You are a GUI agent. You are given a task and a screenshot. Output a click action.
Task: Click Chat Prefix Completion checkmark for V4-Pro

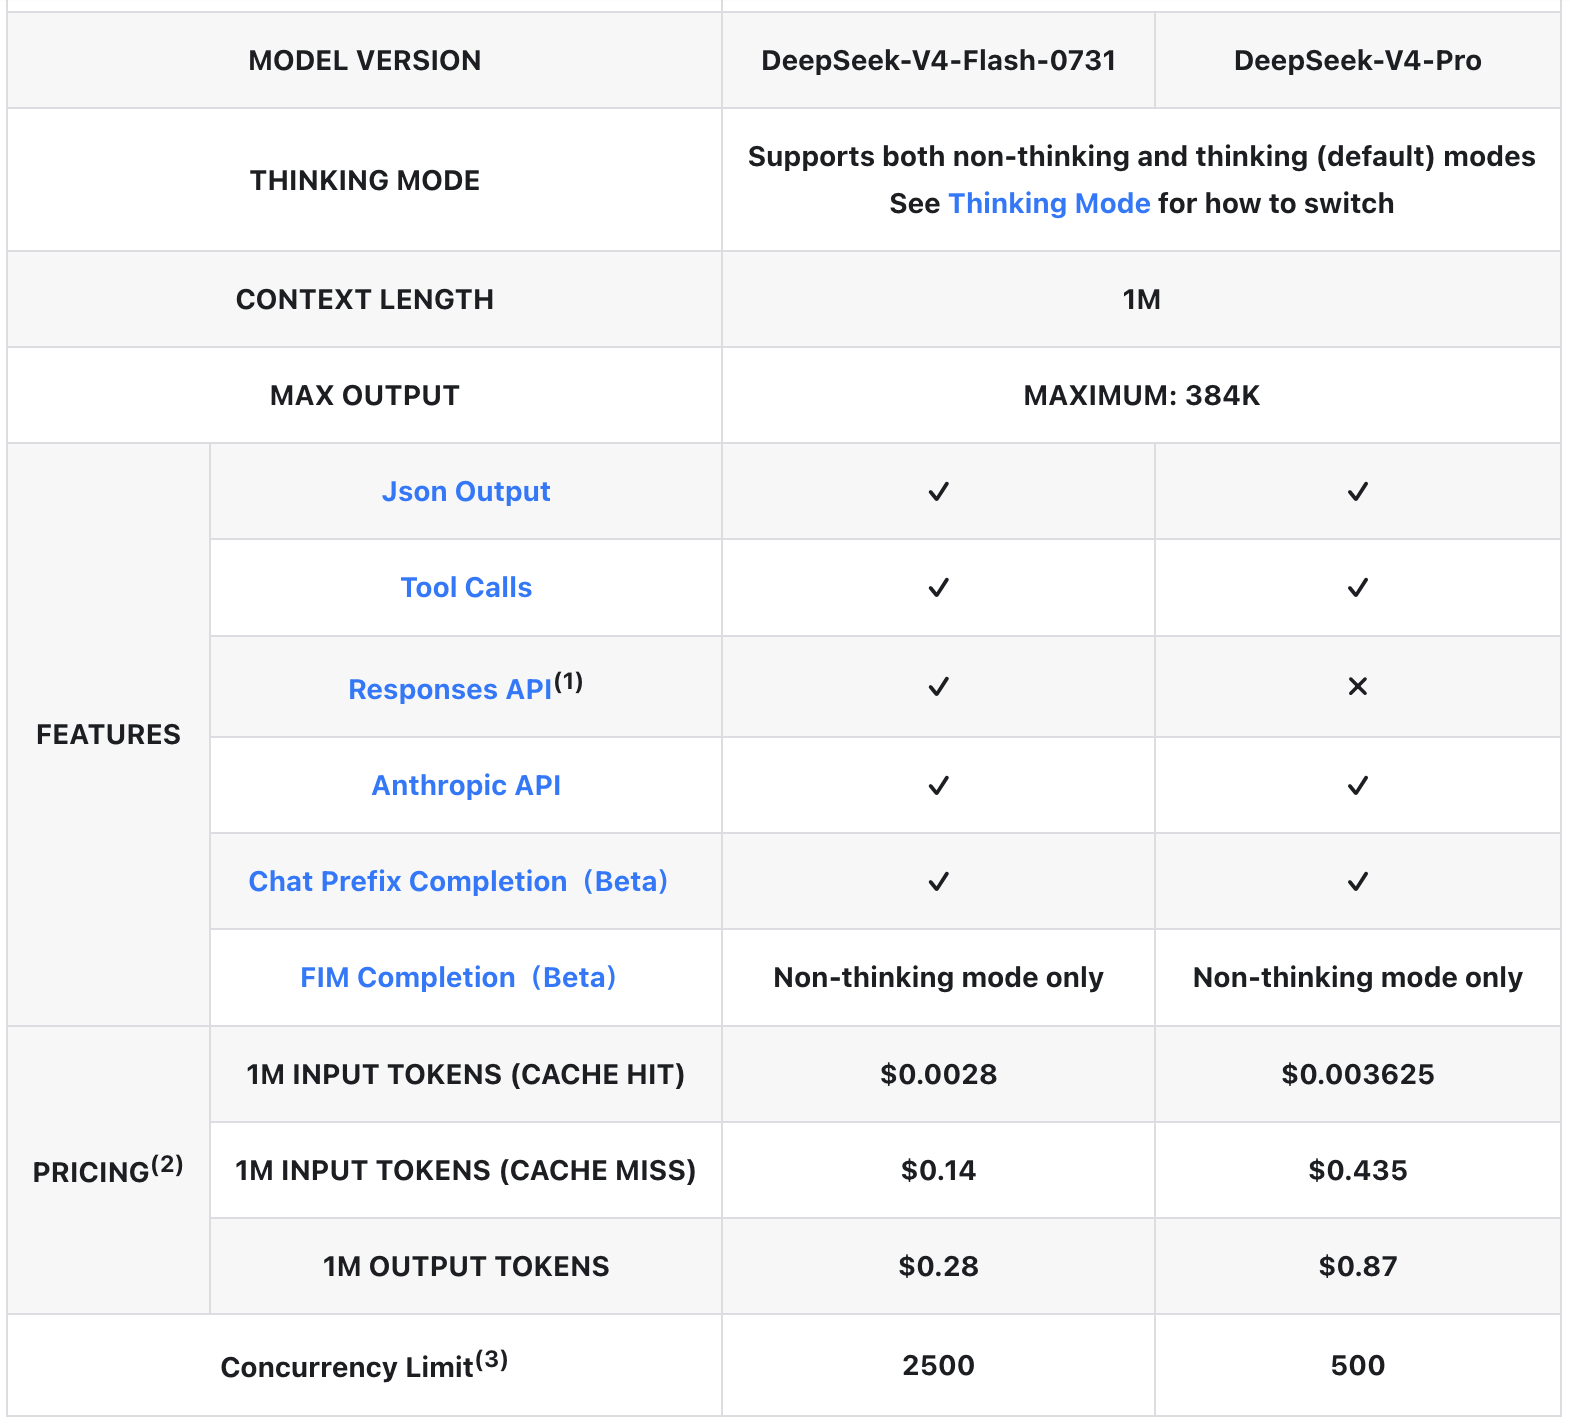(x=1357, y=882)
